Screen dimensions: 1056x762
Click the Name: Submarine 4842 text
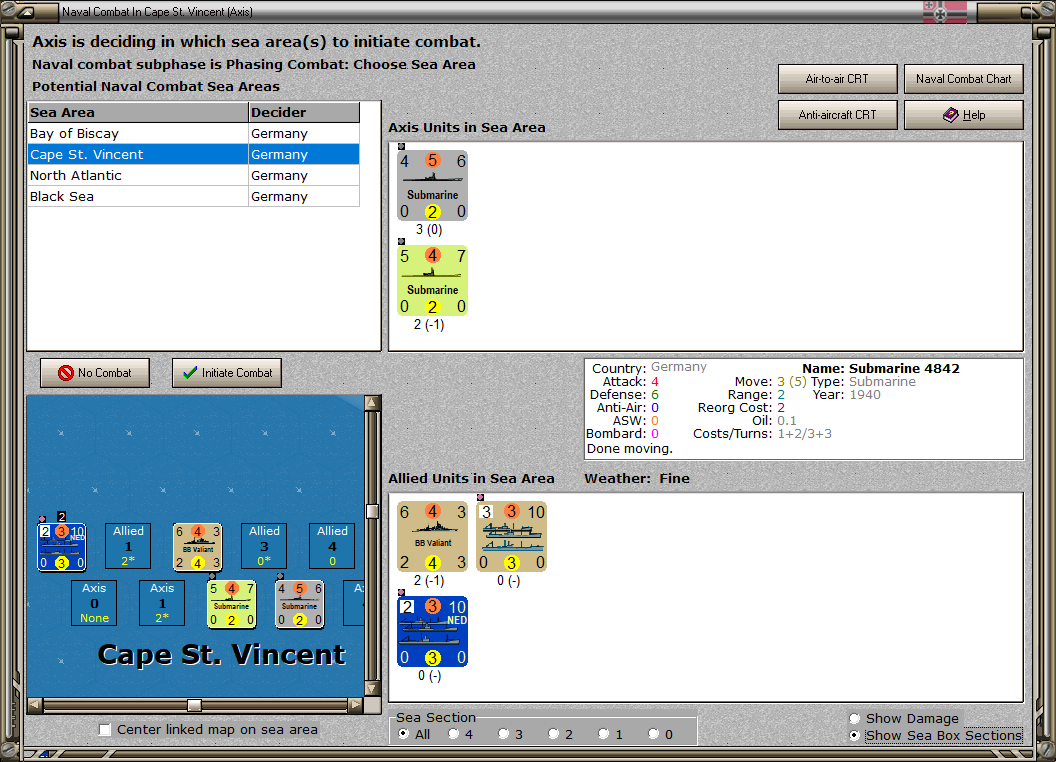coord(881,369)
